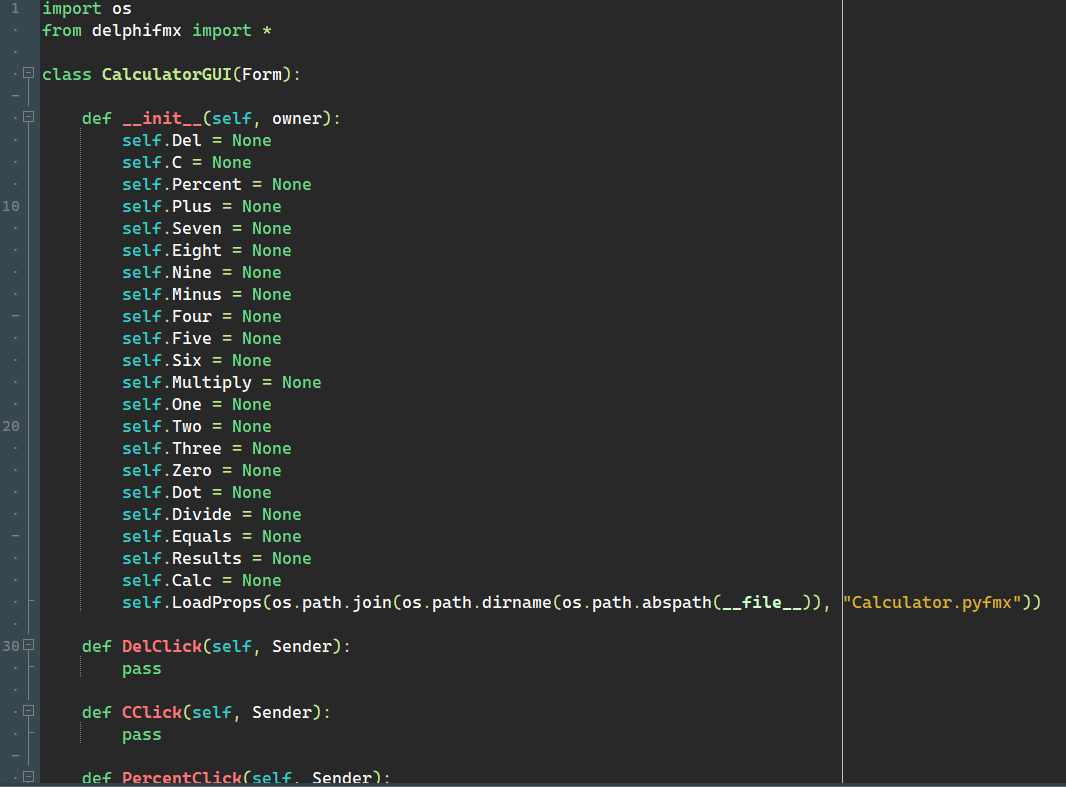Click the delphifmx module name in import
Screen dimensions: 1066x787
tap(136, 31)
